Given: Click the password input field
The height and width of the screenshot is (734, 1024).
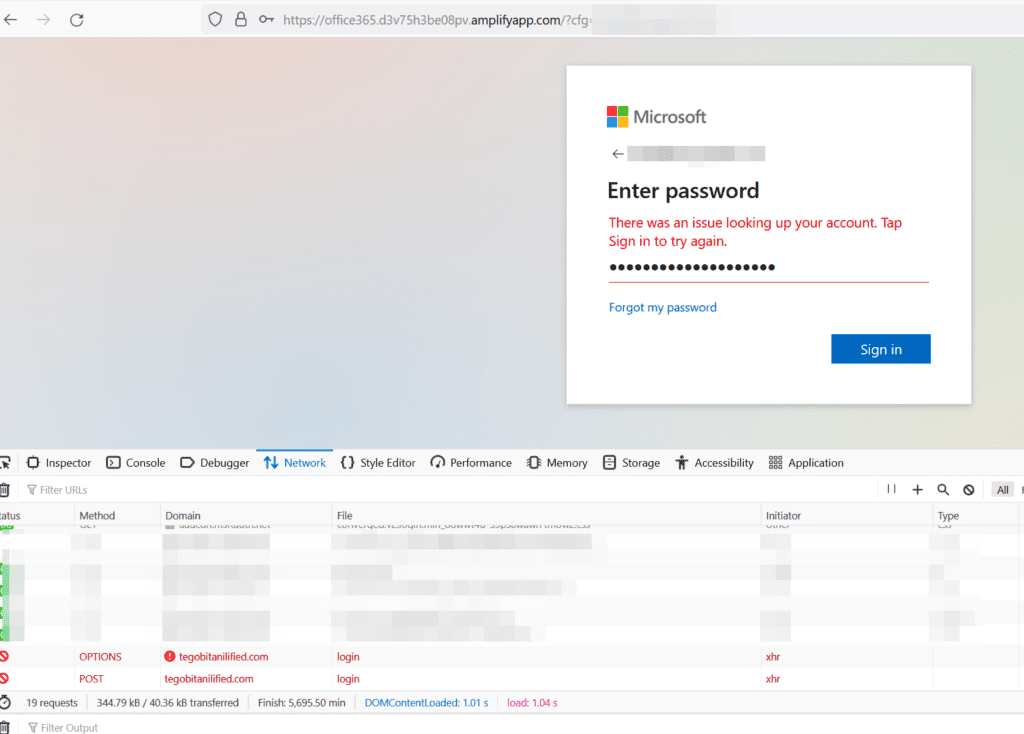Looking at the screenshot, I should 768,268.
